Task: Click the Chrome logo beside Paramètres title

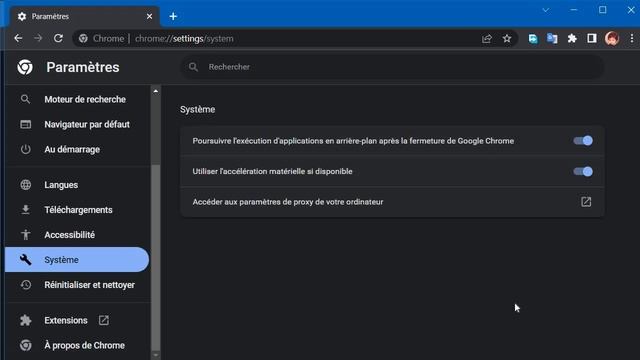Action: [25, 67]
